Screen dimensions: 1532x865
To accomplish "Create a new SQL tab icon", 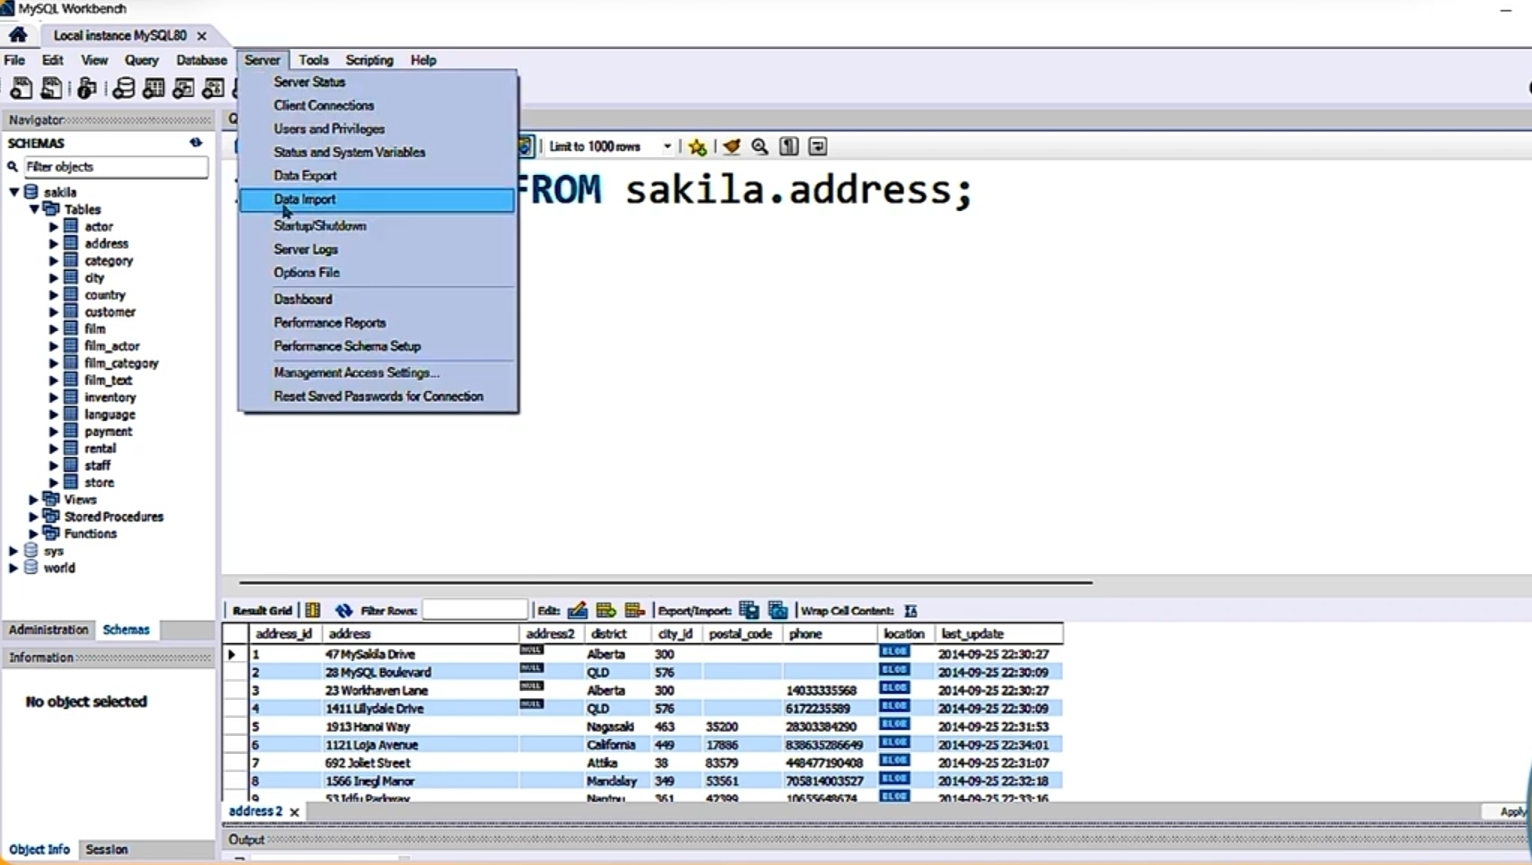I will coord(21,89).
